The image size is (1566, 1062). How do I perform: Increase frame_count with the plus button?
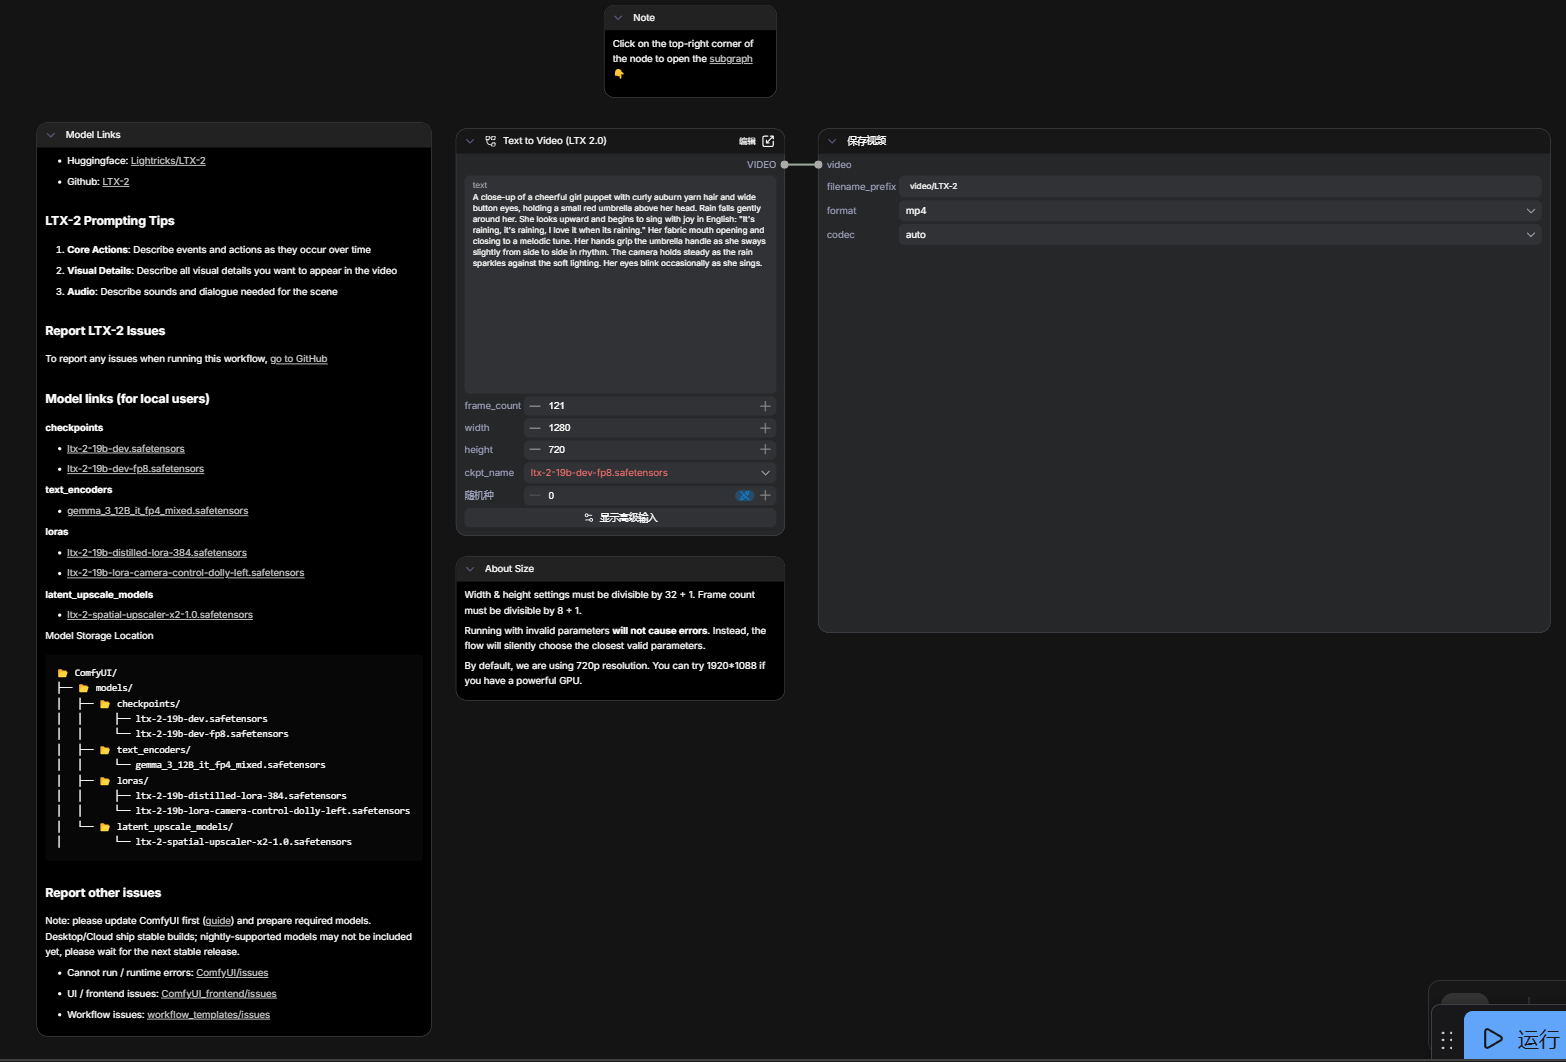(765, 406)
